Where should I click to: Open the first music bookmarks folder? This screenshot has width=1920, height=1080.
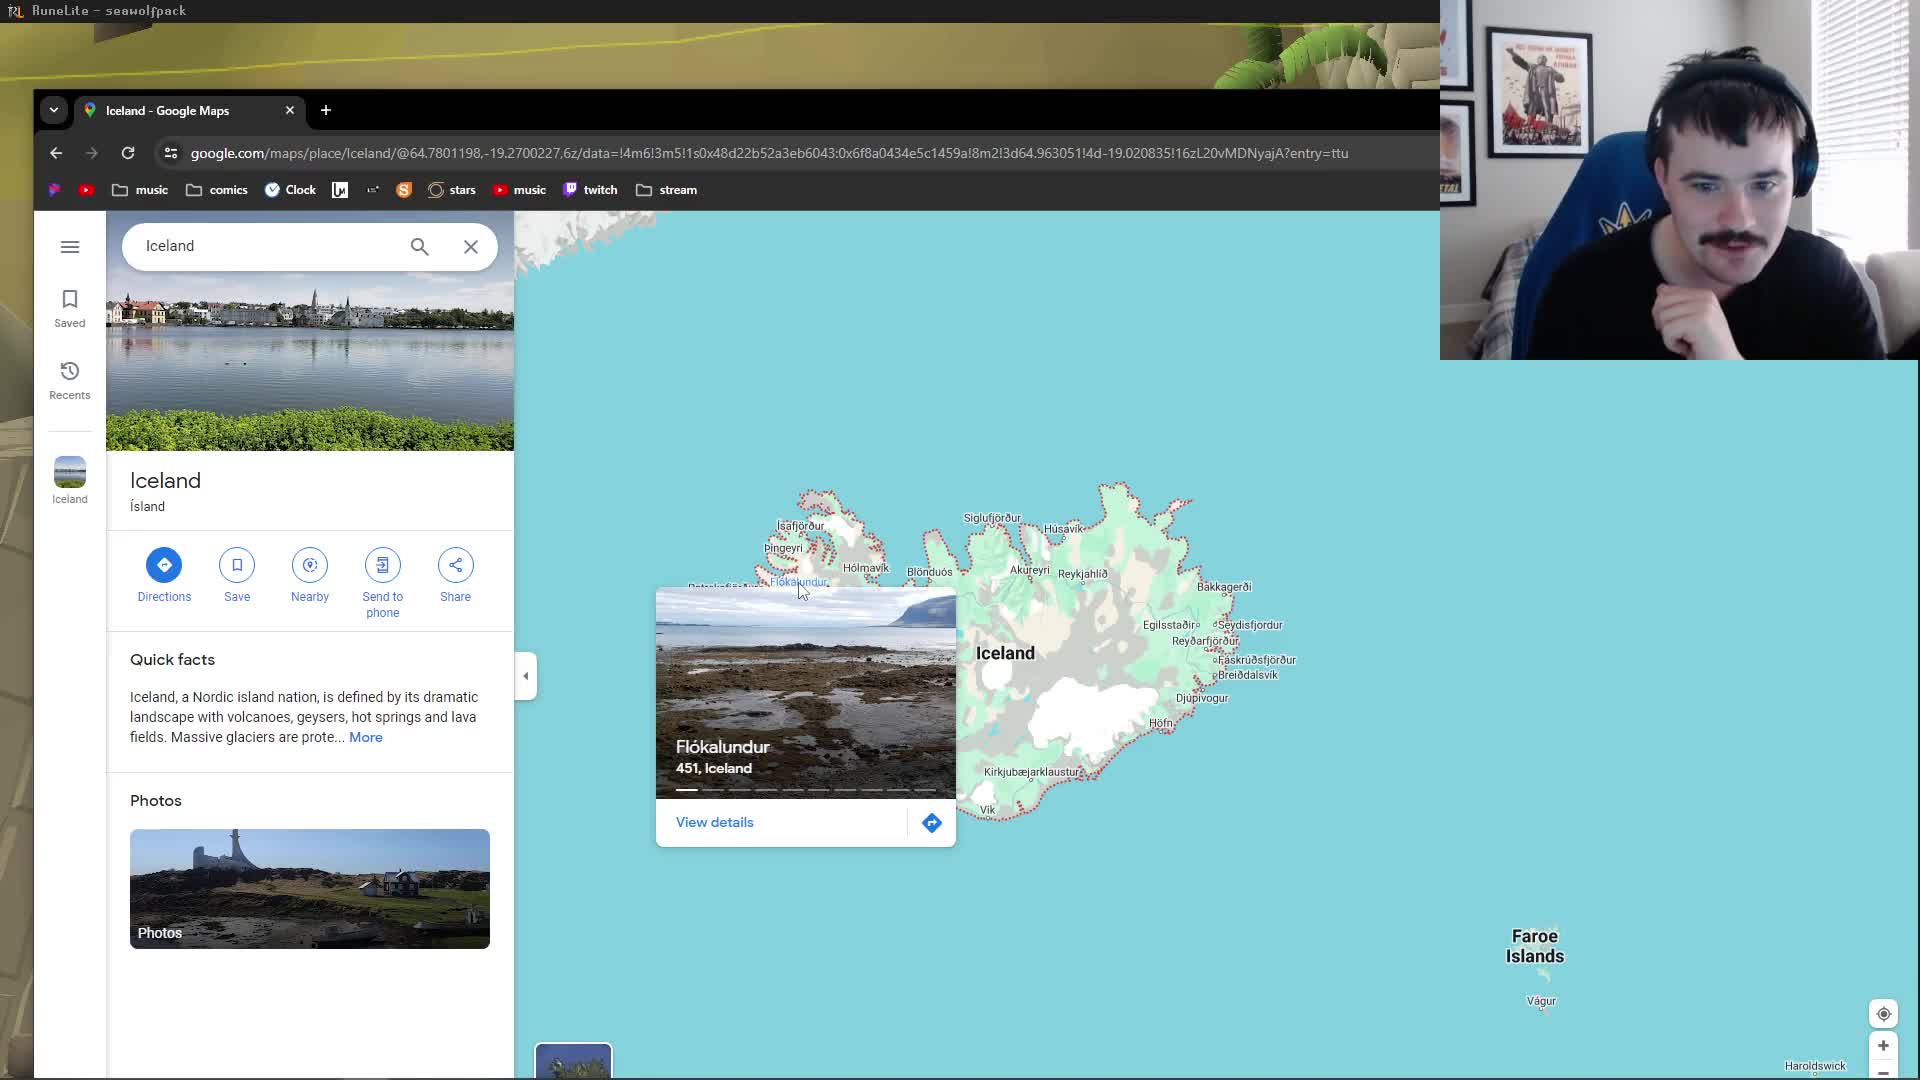pos(140,190)
